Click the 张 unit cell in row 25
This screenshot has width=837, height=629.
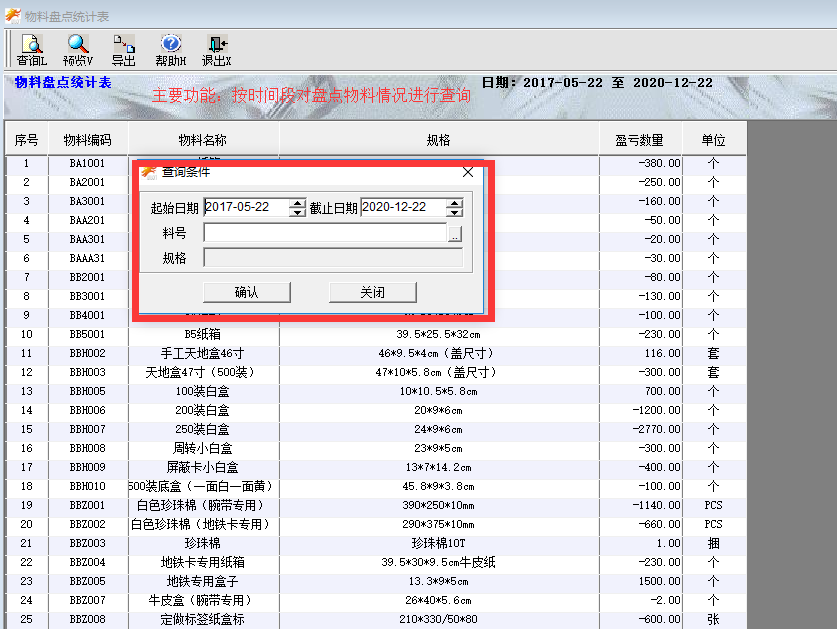[714, 619]
